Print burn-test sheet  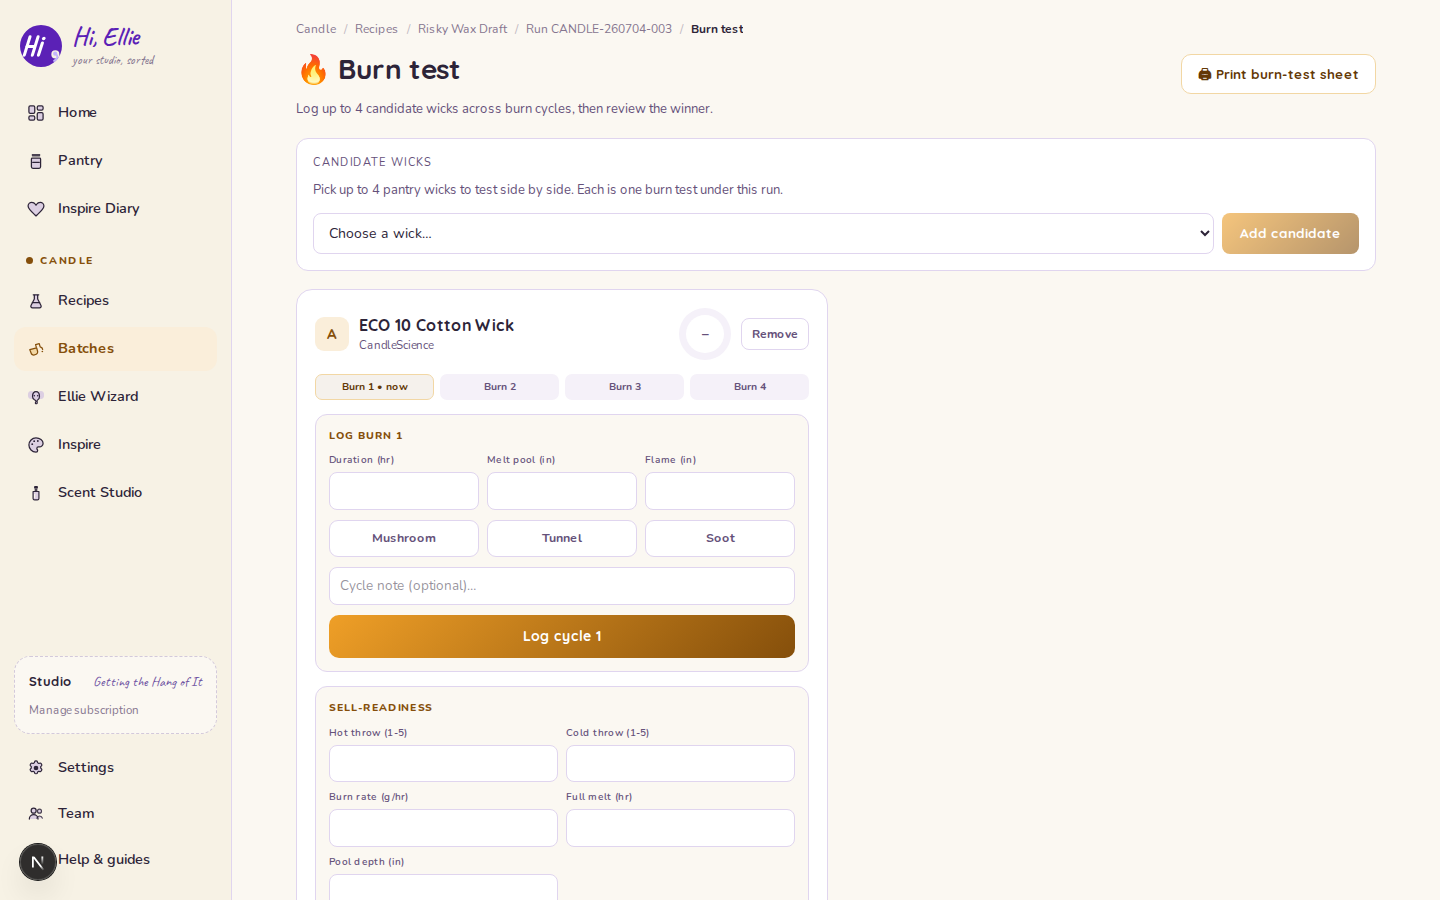tap(1278, 74)
